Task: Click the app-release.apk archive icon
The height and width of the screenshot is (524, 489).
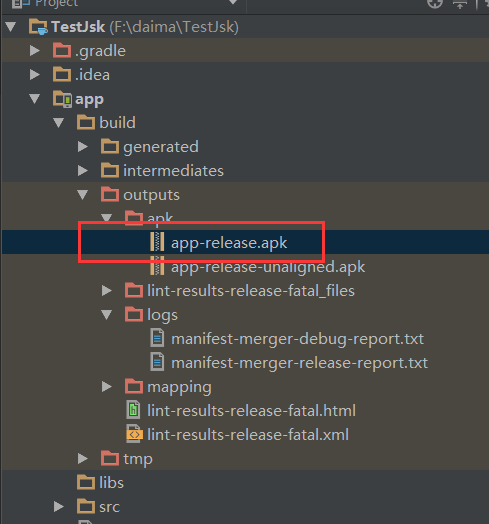Action: pos(157,242)
